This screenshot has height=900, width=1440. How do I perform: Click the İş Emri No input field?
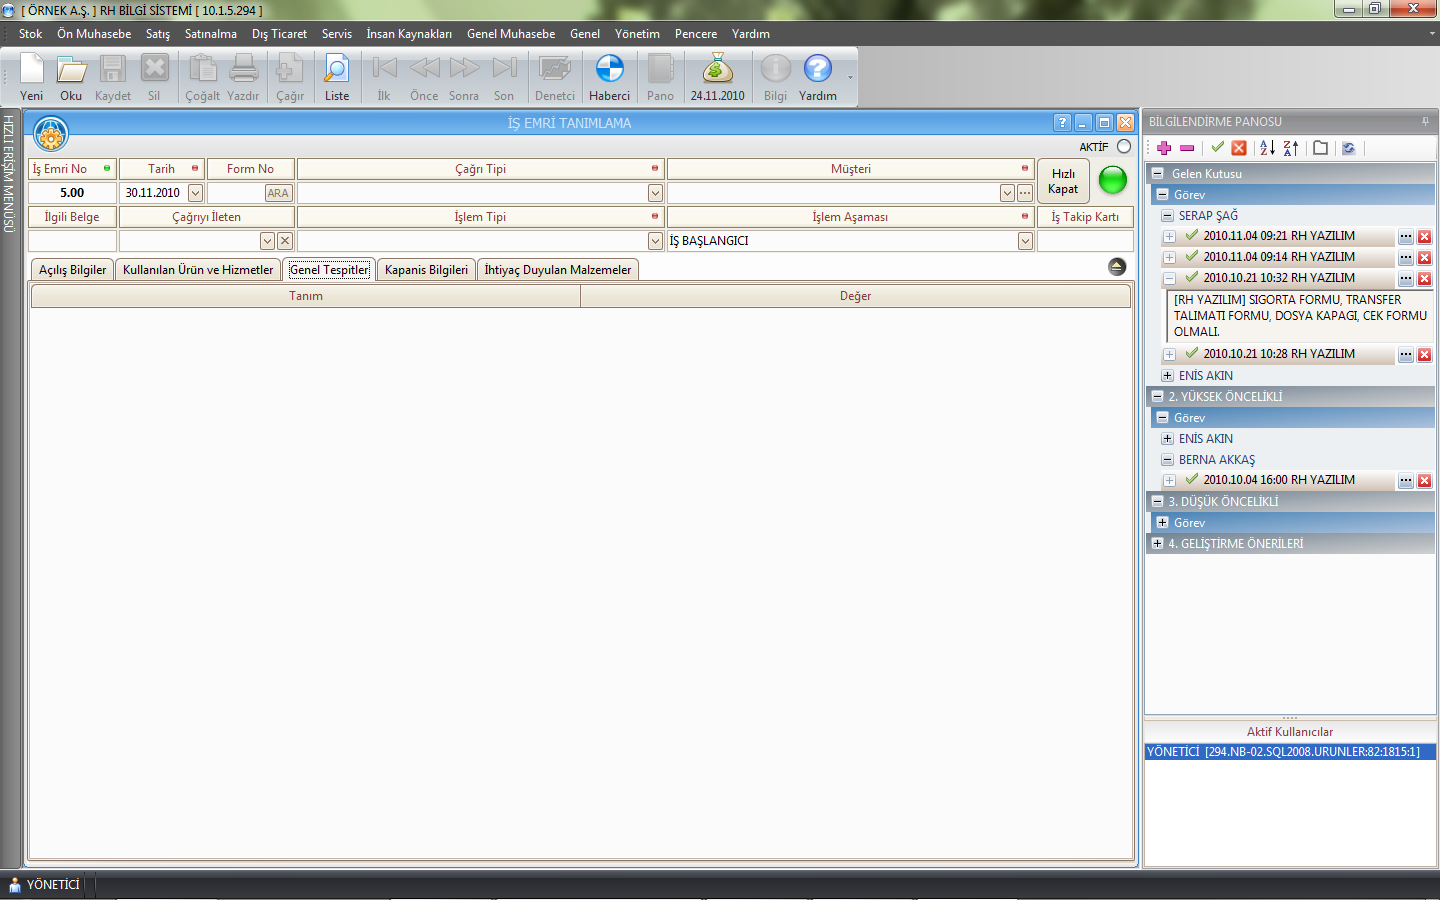coord(72,193)
